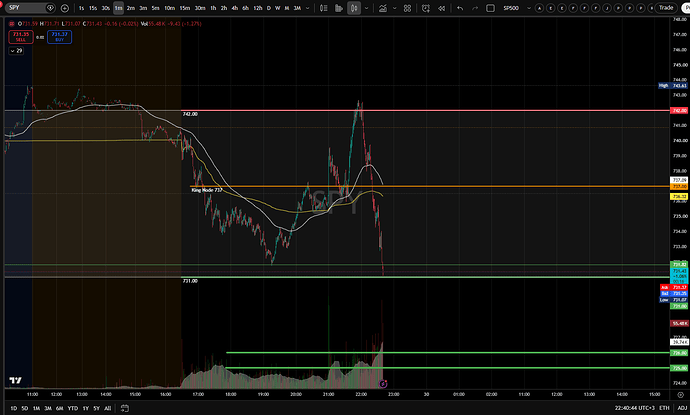Set the date range to 1M
The width and height of the screenshot is (690, 415).
click(x=36, y=408)
